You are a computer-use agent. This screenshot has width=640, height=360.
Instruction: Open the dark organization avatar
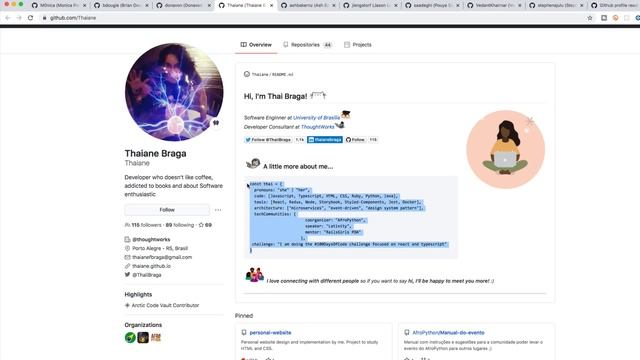coord(143,338)
